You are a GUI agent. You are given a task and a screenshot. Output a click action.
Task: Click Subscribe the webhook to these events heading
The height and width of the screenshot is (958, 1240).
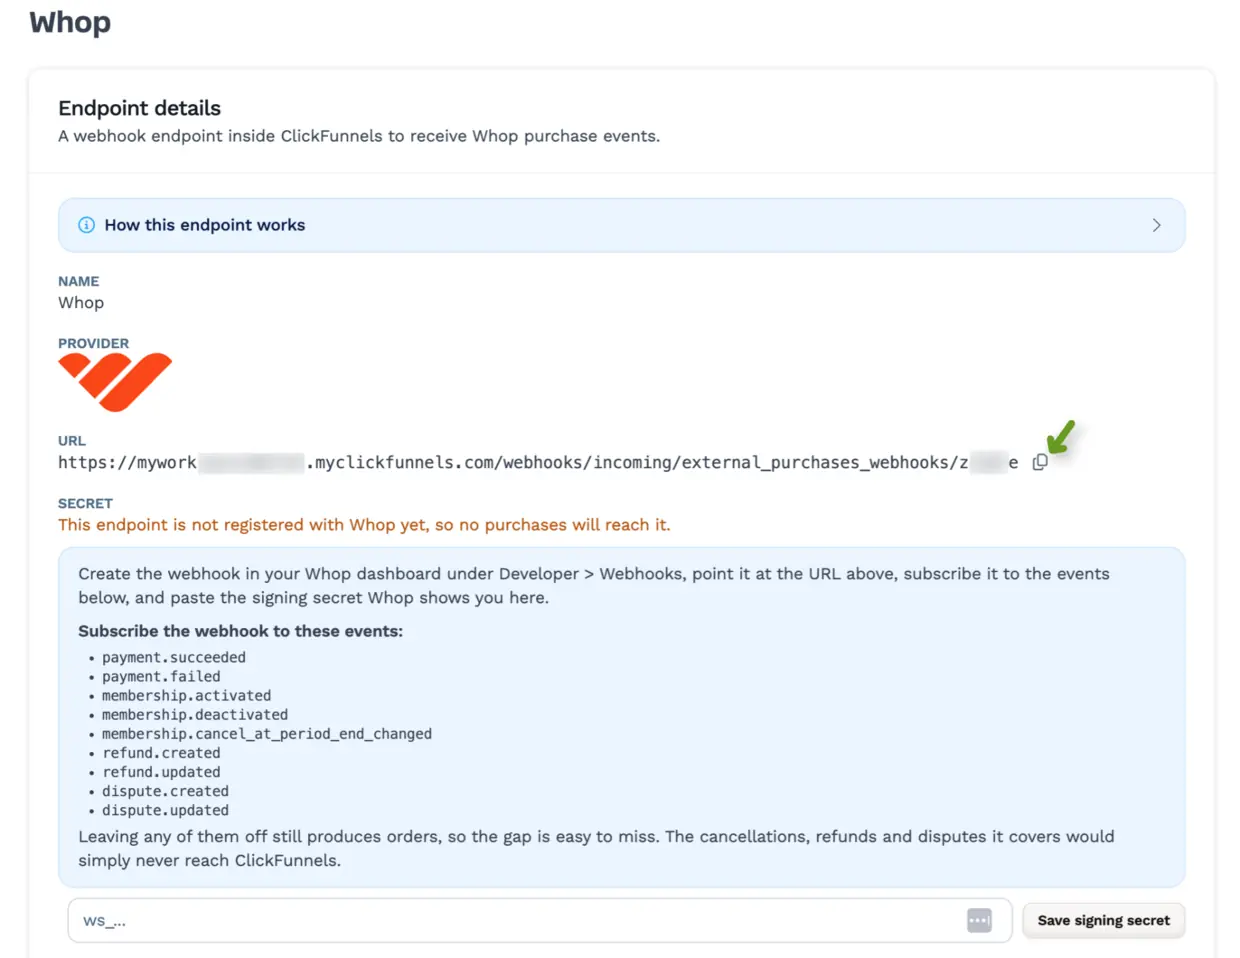pyautogui.click(x=241, y=631)
